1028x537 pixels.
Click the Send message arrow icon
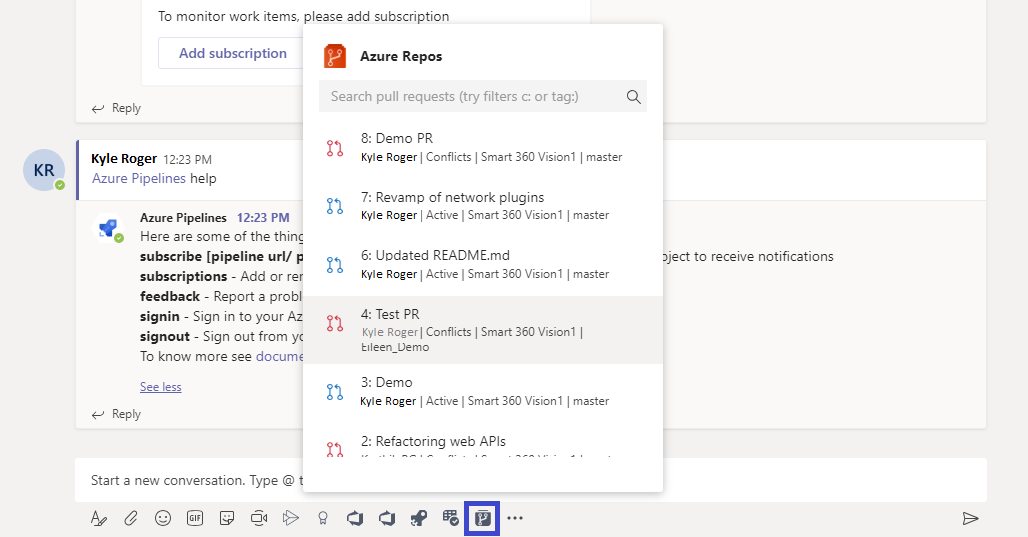(969, 518)
